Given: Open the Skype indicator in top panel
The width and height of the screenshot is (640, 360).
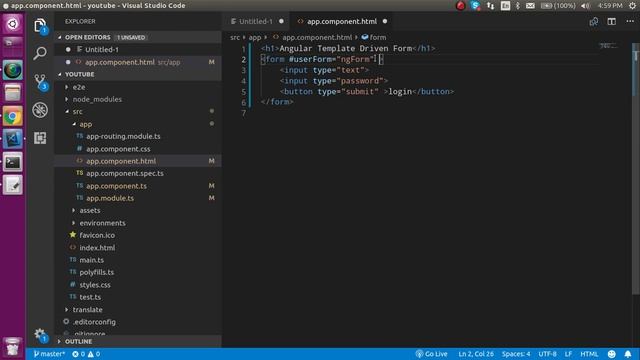Looking at the screenshot, I should (475, 6).
